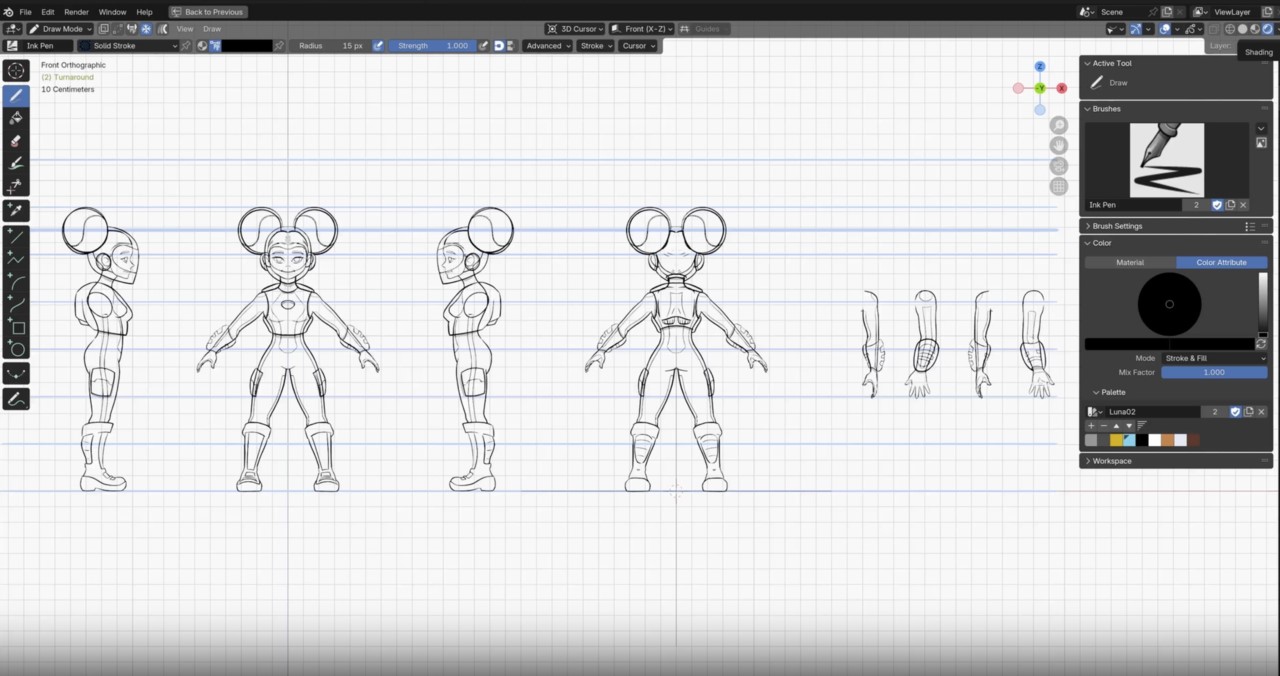The height and width of the screenshot is (676, 1280).
Task: Open the Draw Mode dropdown
Action: pyautogui.click(x=60, y=29)
